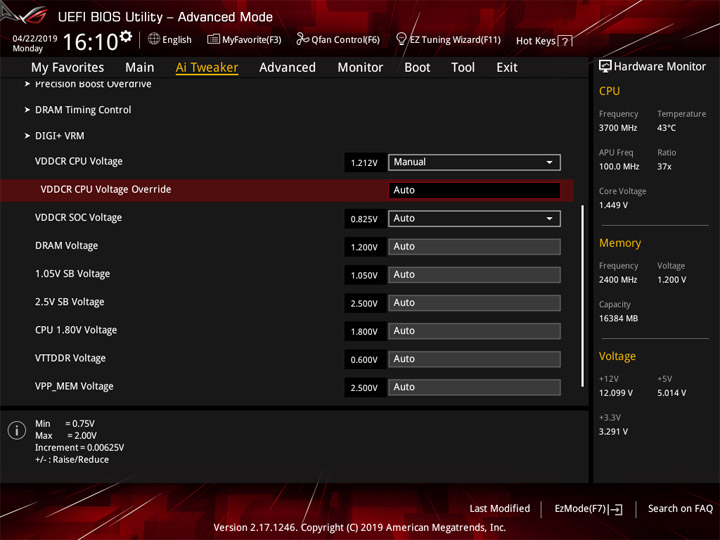Open the Hot Keys question mark icon
720x540 pixels.
565,41
